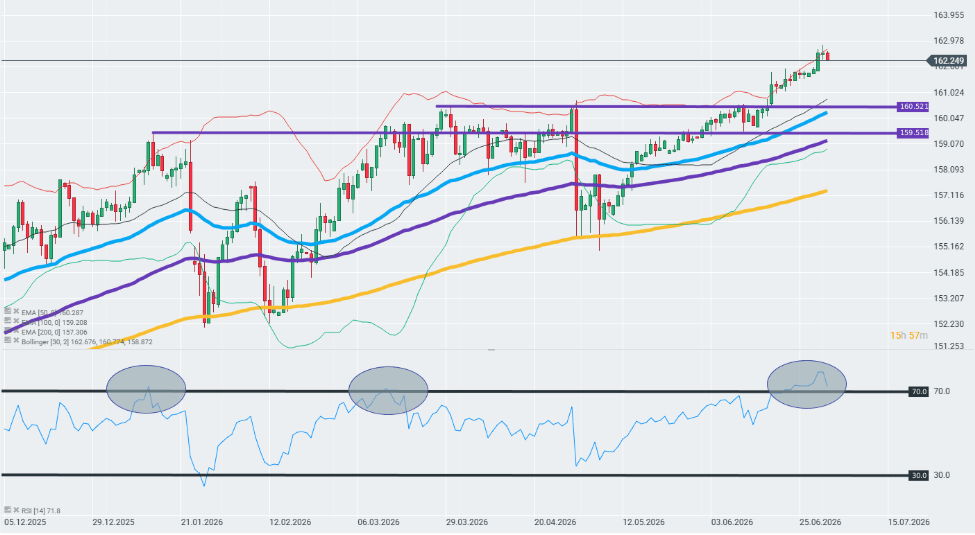Click the 21.01.2026 date on the time axis

coord(201,522)
